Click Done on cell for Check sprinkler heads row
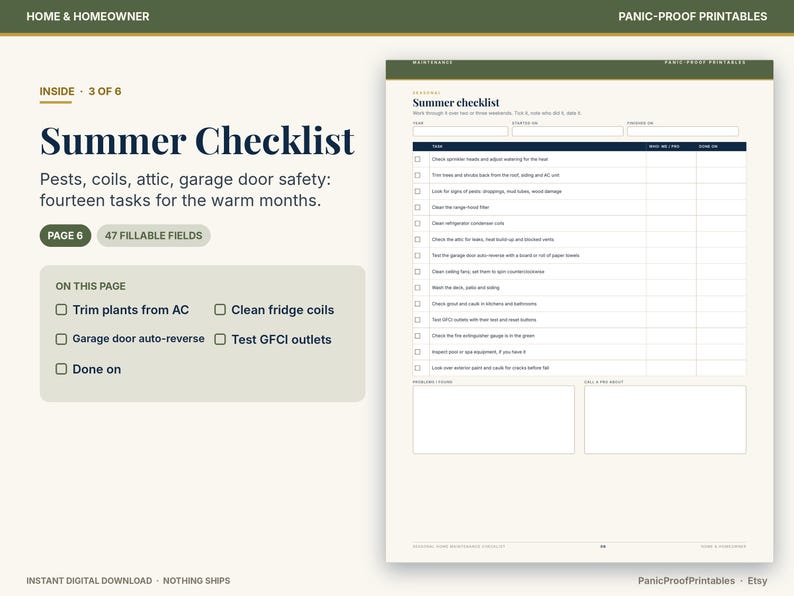Screen dimensions: 794x596 [721, 159]
